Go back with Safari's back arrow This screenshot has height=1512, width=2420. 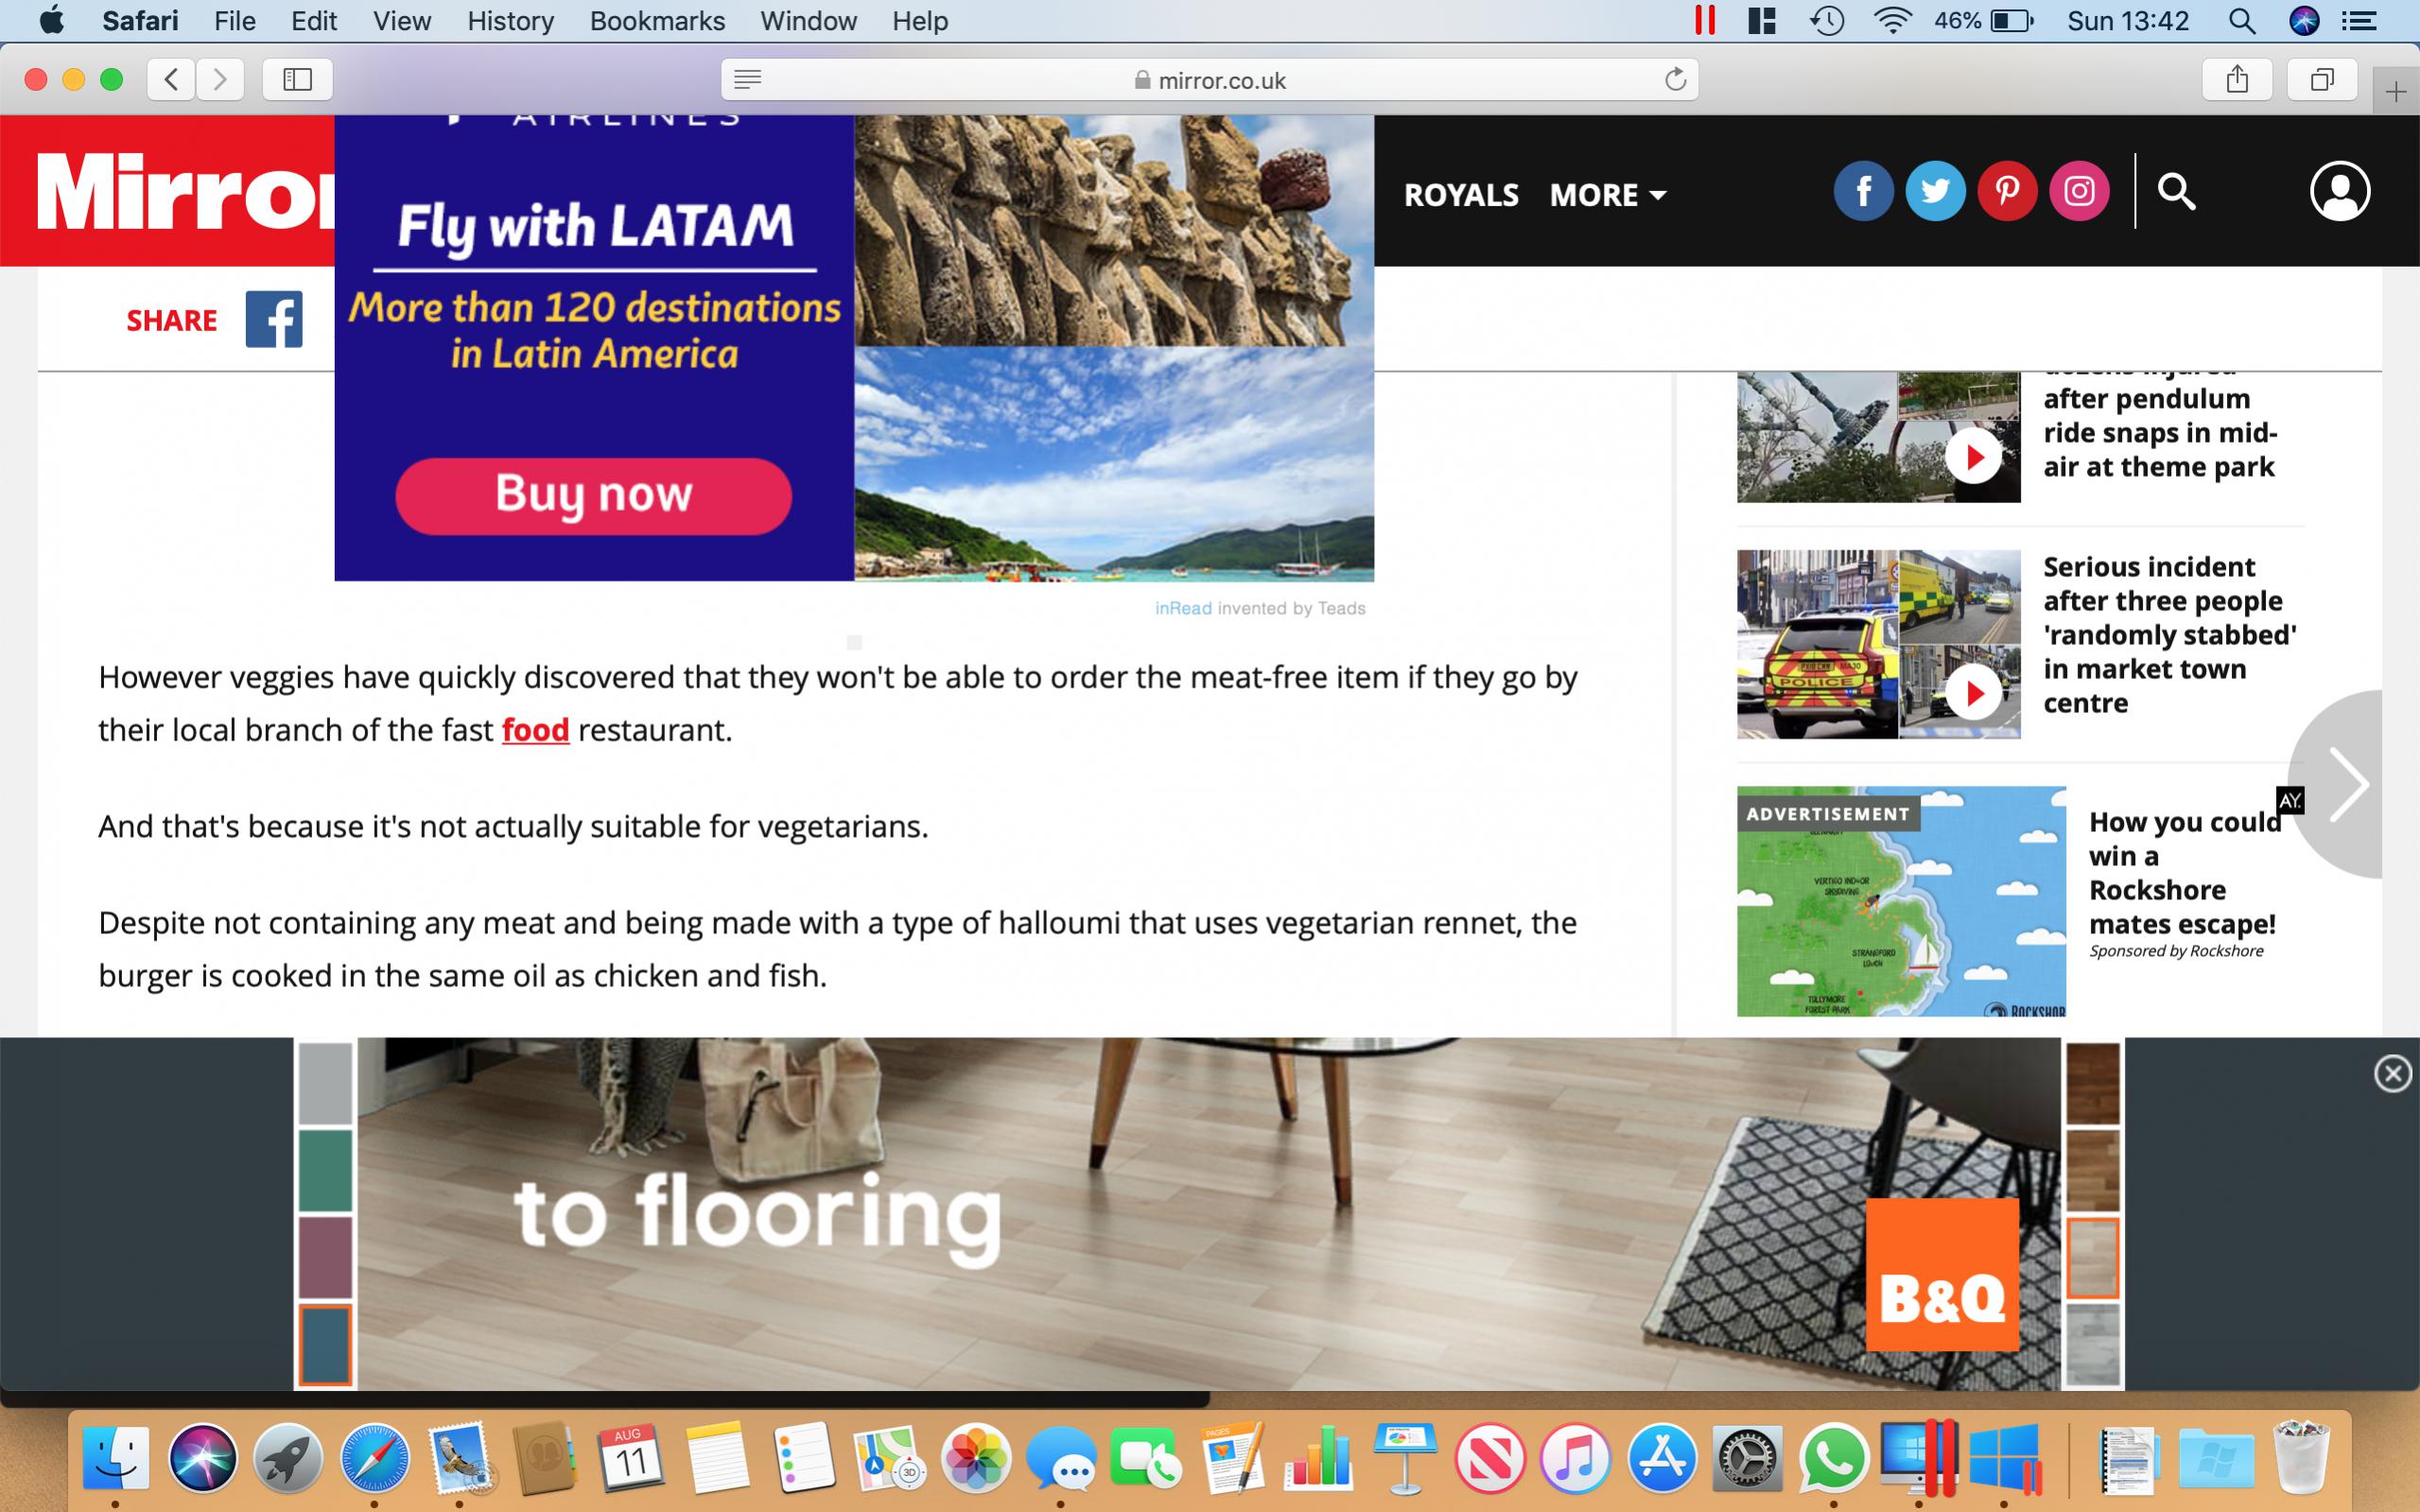[x=171, y=79]
